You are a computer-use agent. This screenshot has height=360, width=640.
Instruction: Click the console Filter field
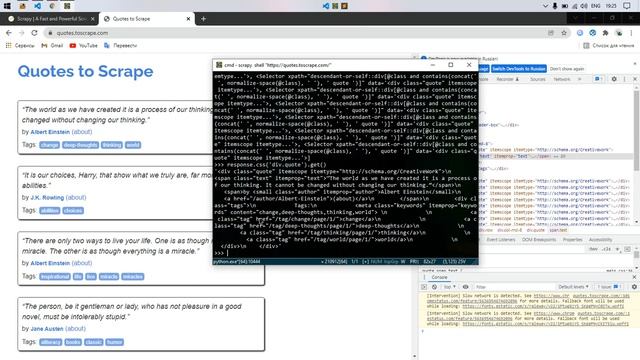point(513,287)
